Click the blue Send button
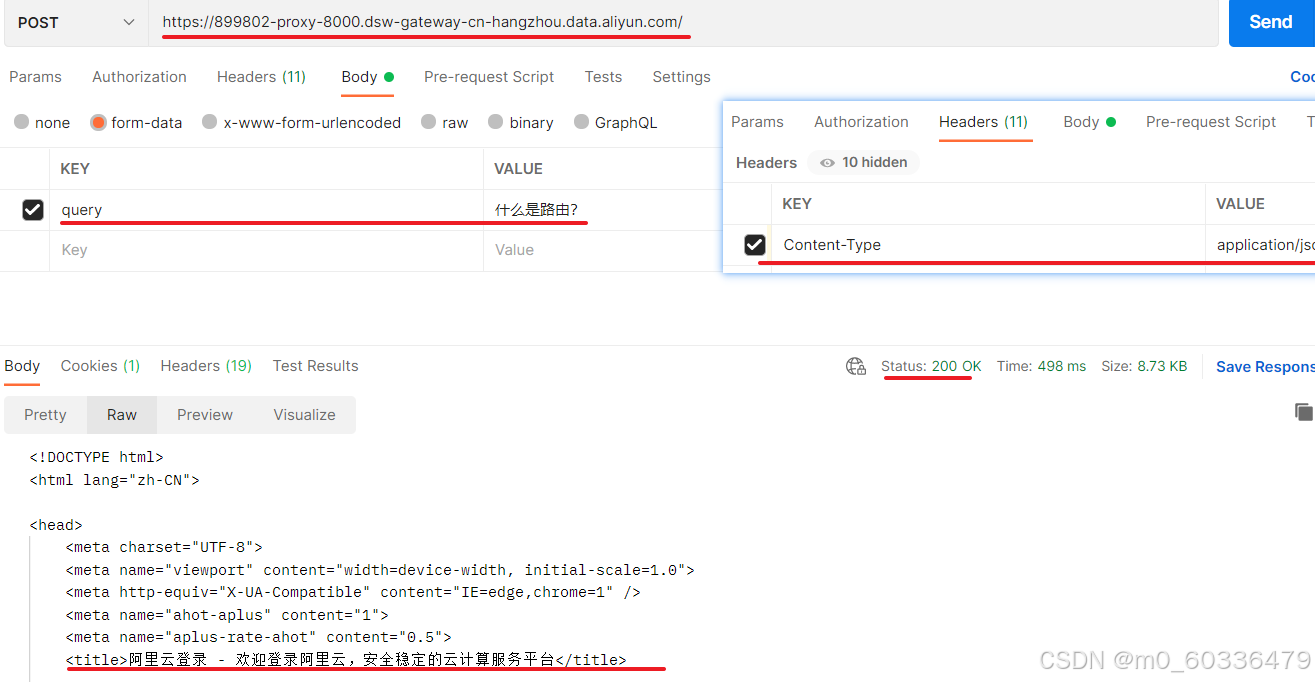The image size is (1315, 682). (1271, 22)
